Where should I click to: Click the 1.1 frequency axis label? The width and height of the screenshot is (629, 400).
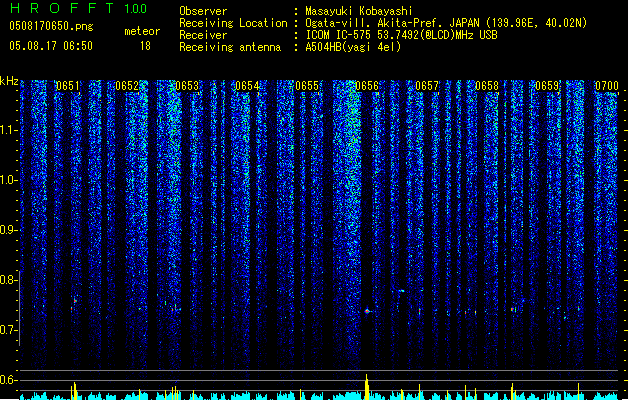8,130
